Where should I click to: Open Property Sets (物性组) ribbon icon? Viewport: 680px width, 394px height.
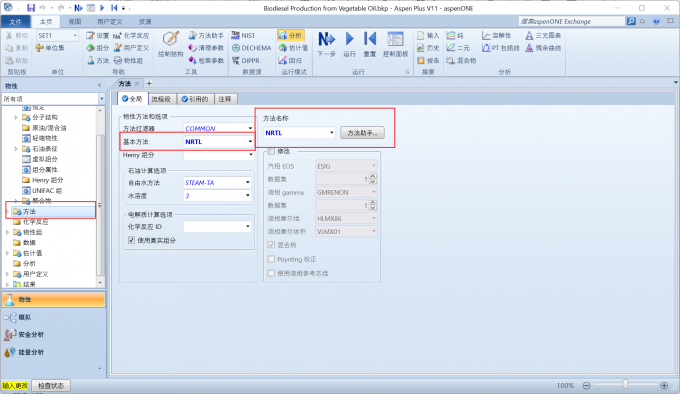[128, 61]
